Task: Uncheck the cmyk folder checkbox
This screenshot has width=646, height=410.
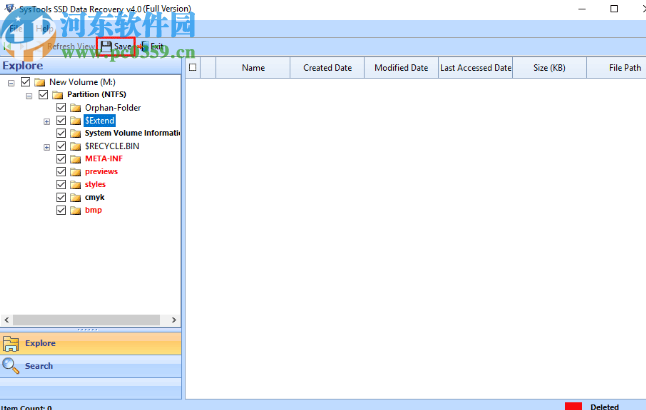Action: pos(61,197)
